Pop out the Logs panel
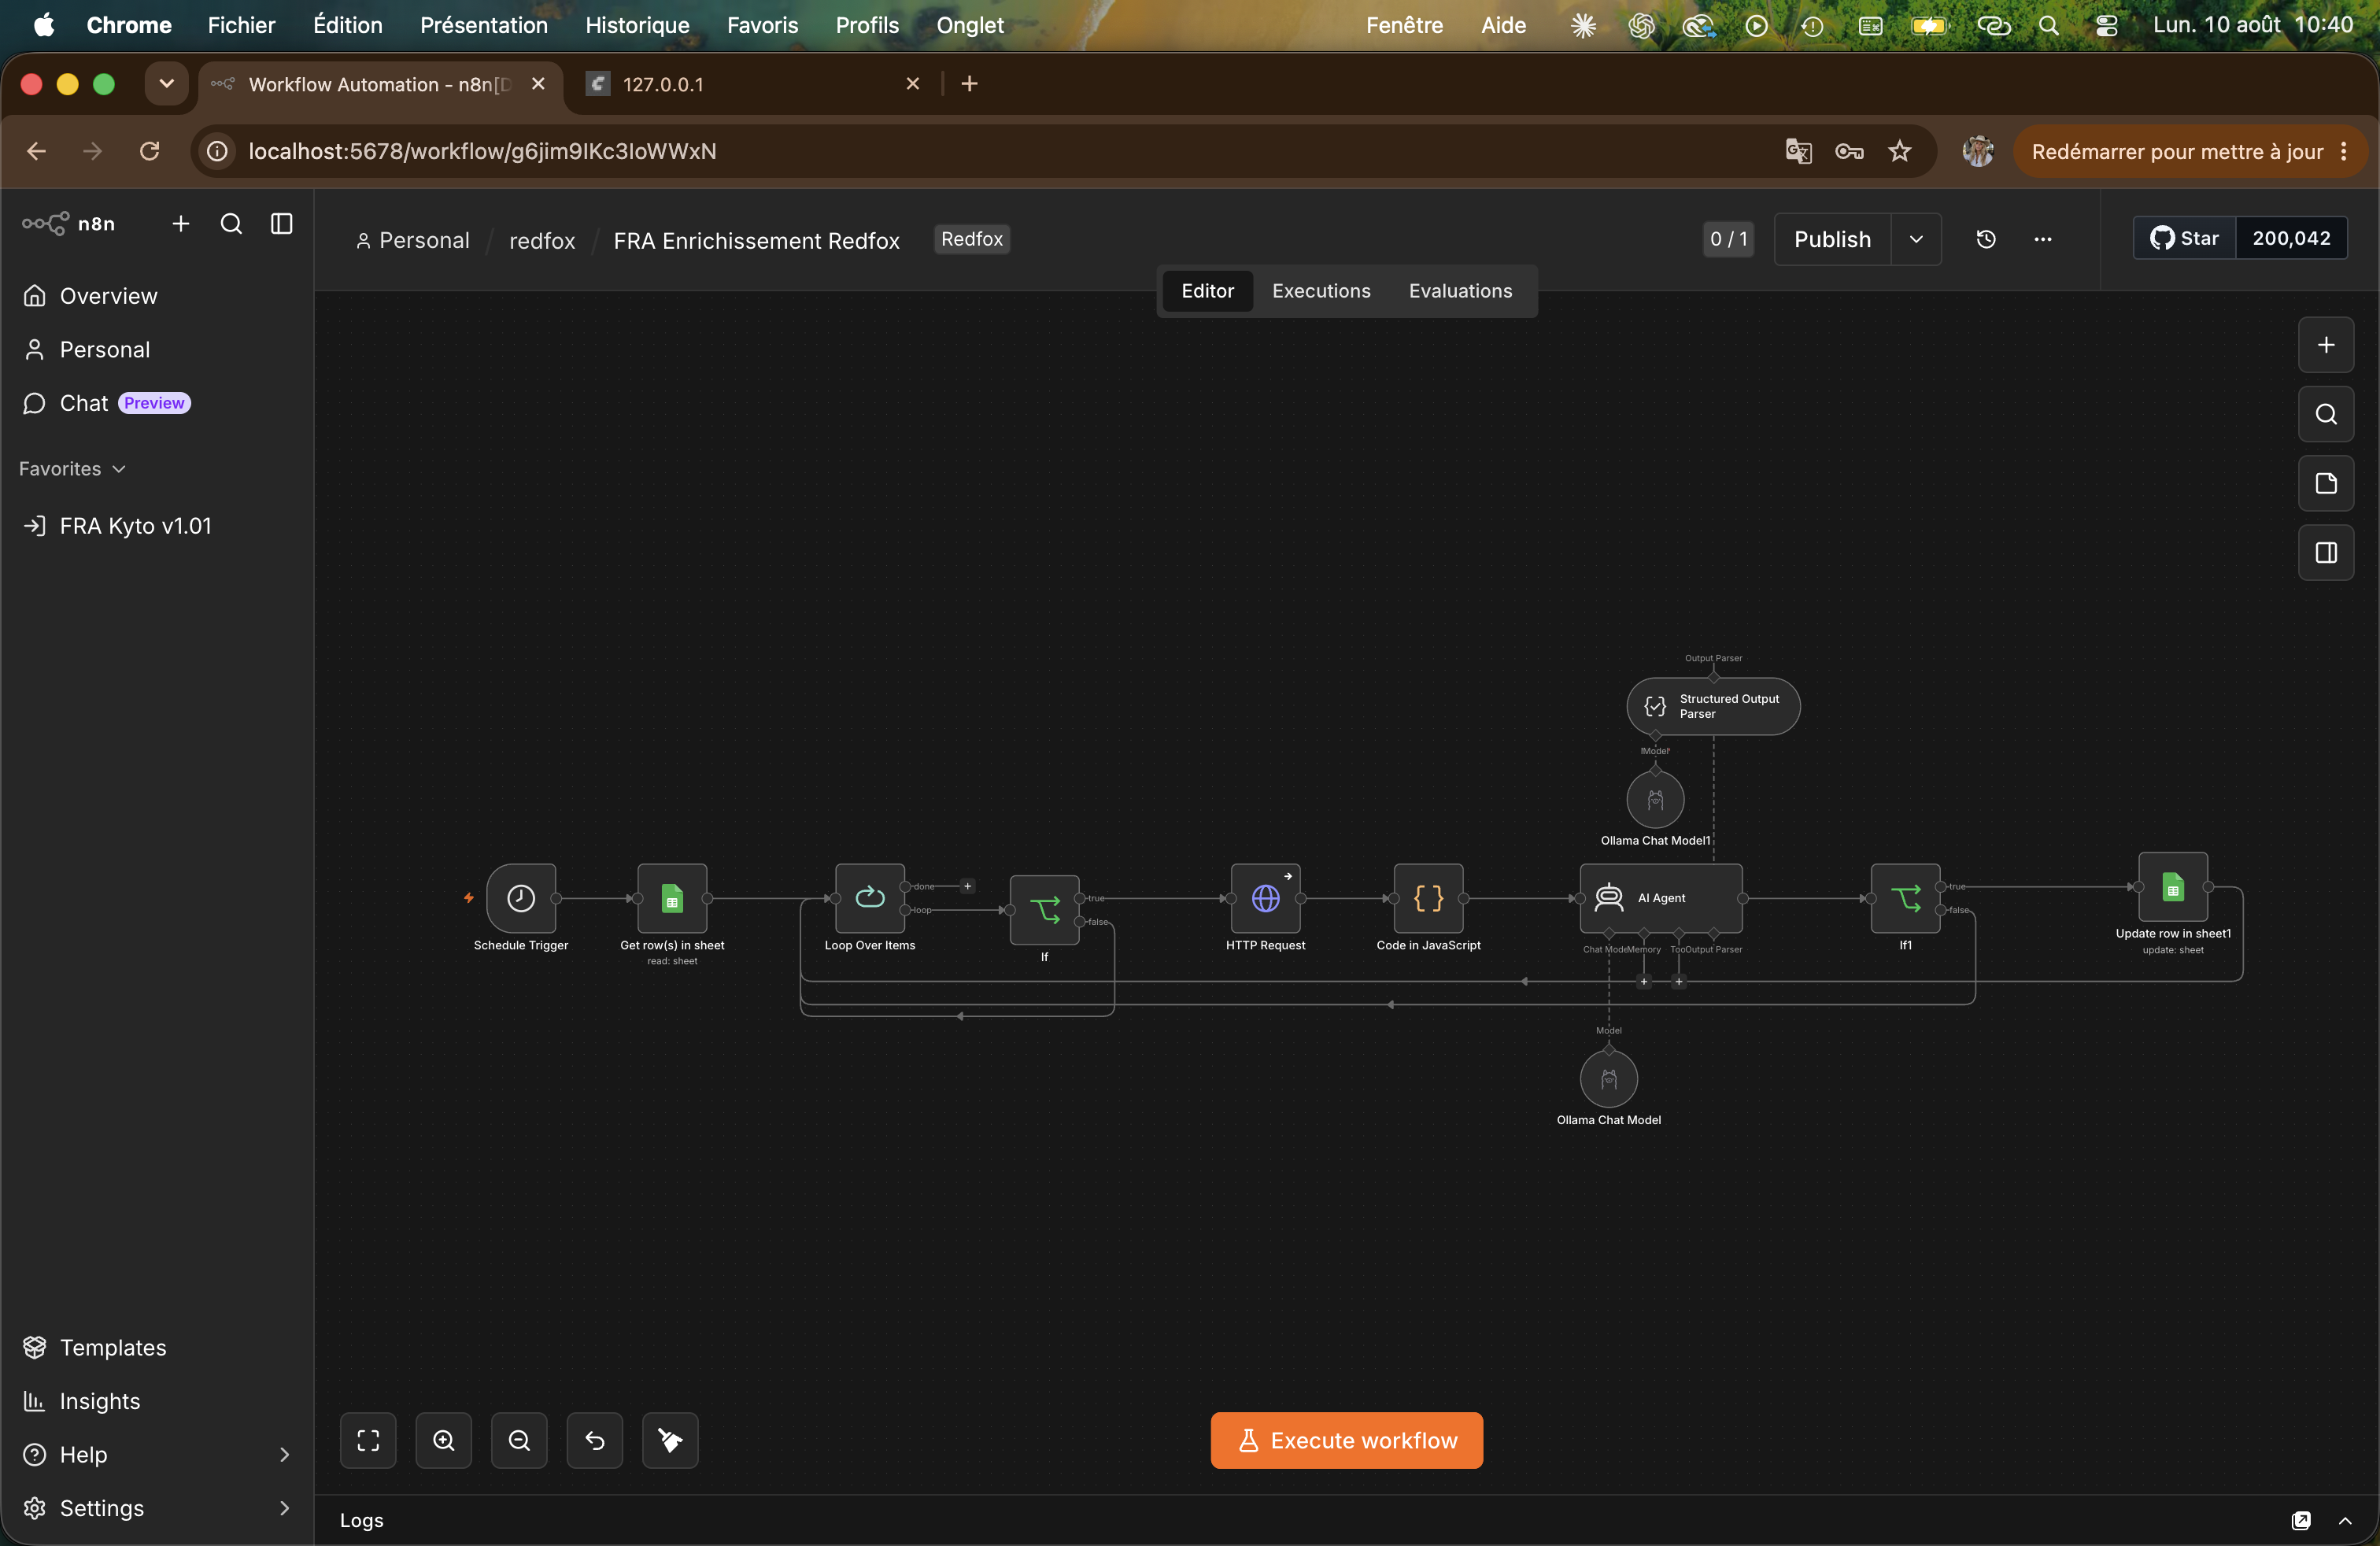 coord(2301,1520)
